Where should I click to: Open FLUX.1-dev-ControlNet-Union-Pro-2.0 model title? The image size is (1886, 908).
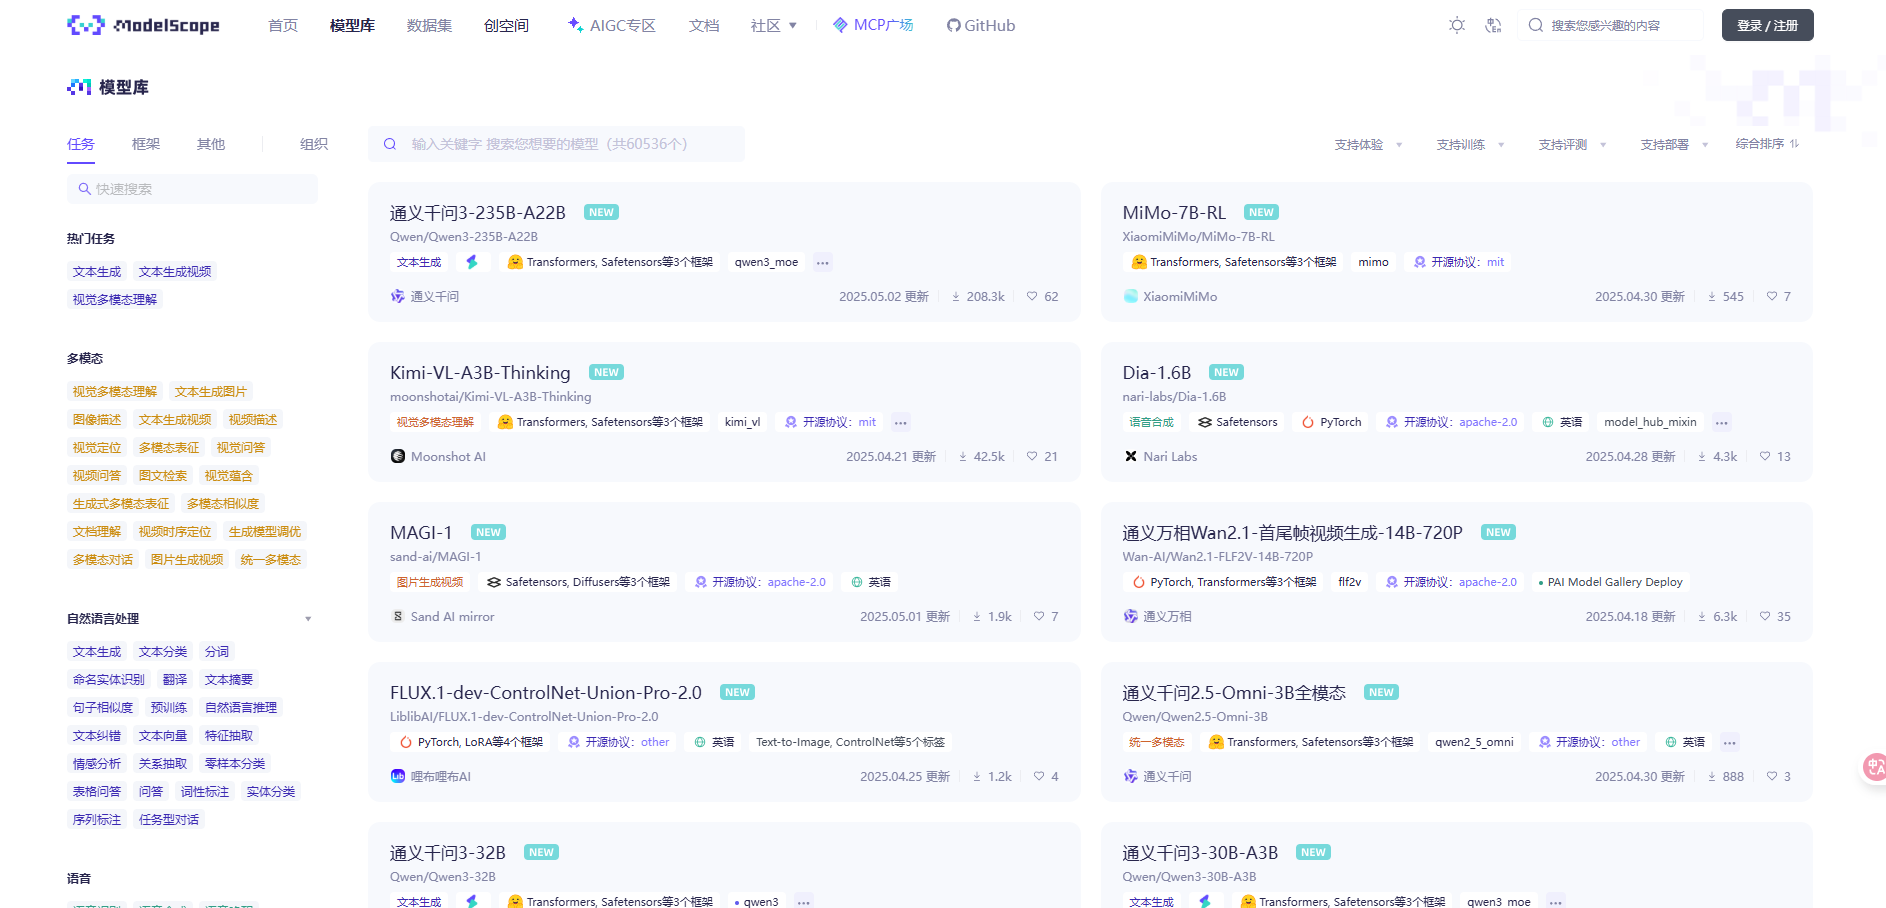coord(546,692)
